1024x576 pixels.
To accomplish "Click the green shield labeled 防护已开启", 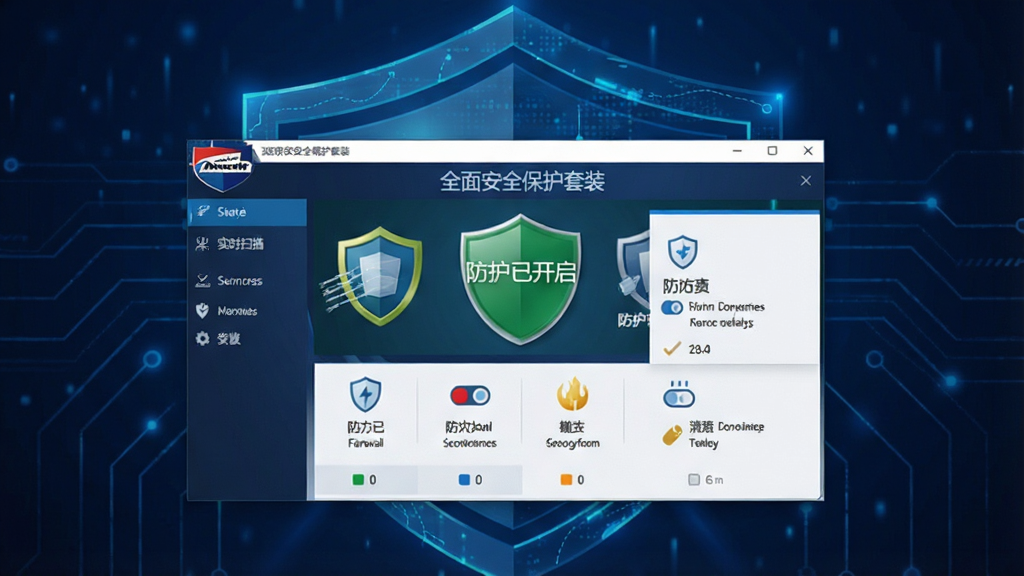I will point(520,278).
